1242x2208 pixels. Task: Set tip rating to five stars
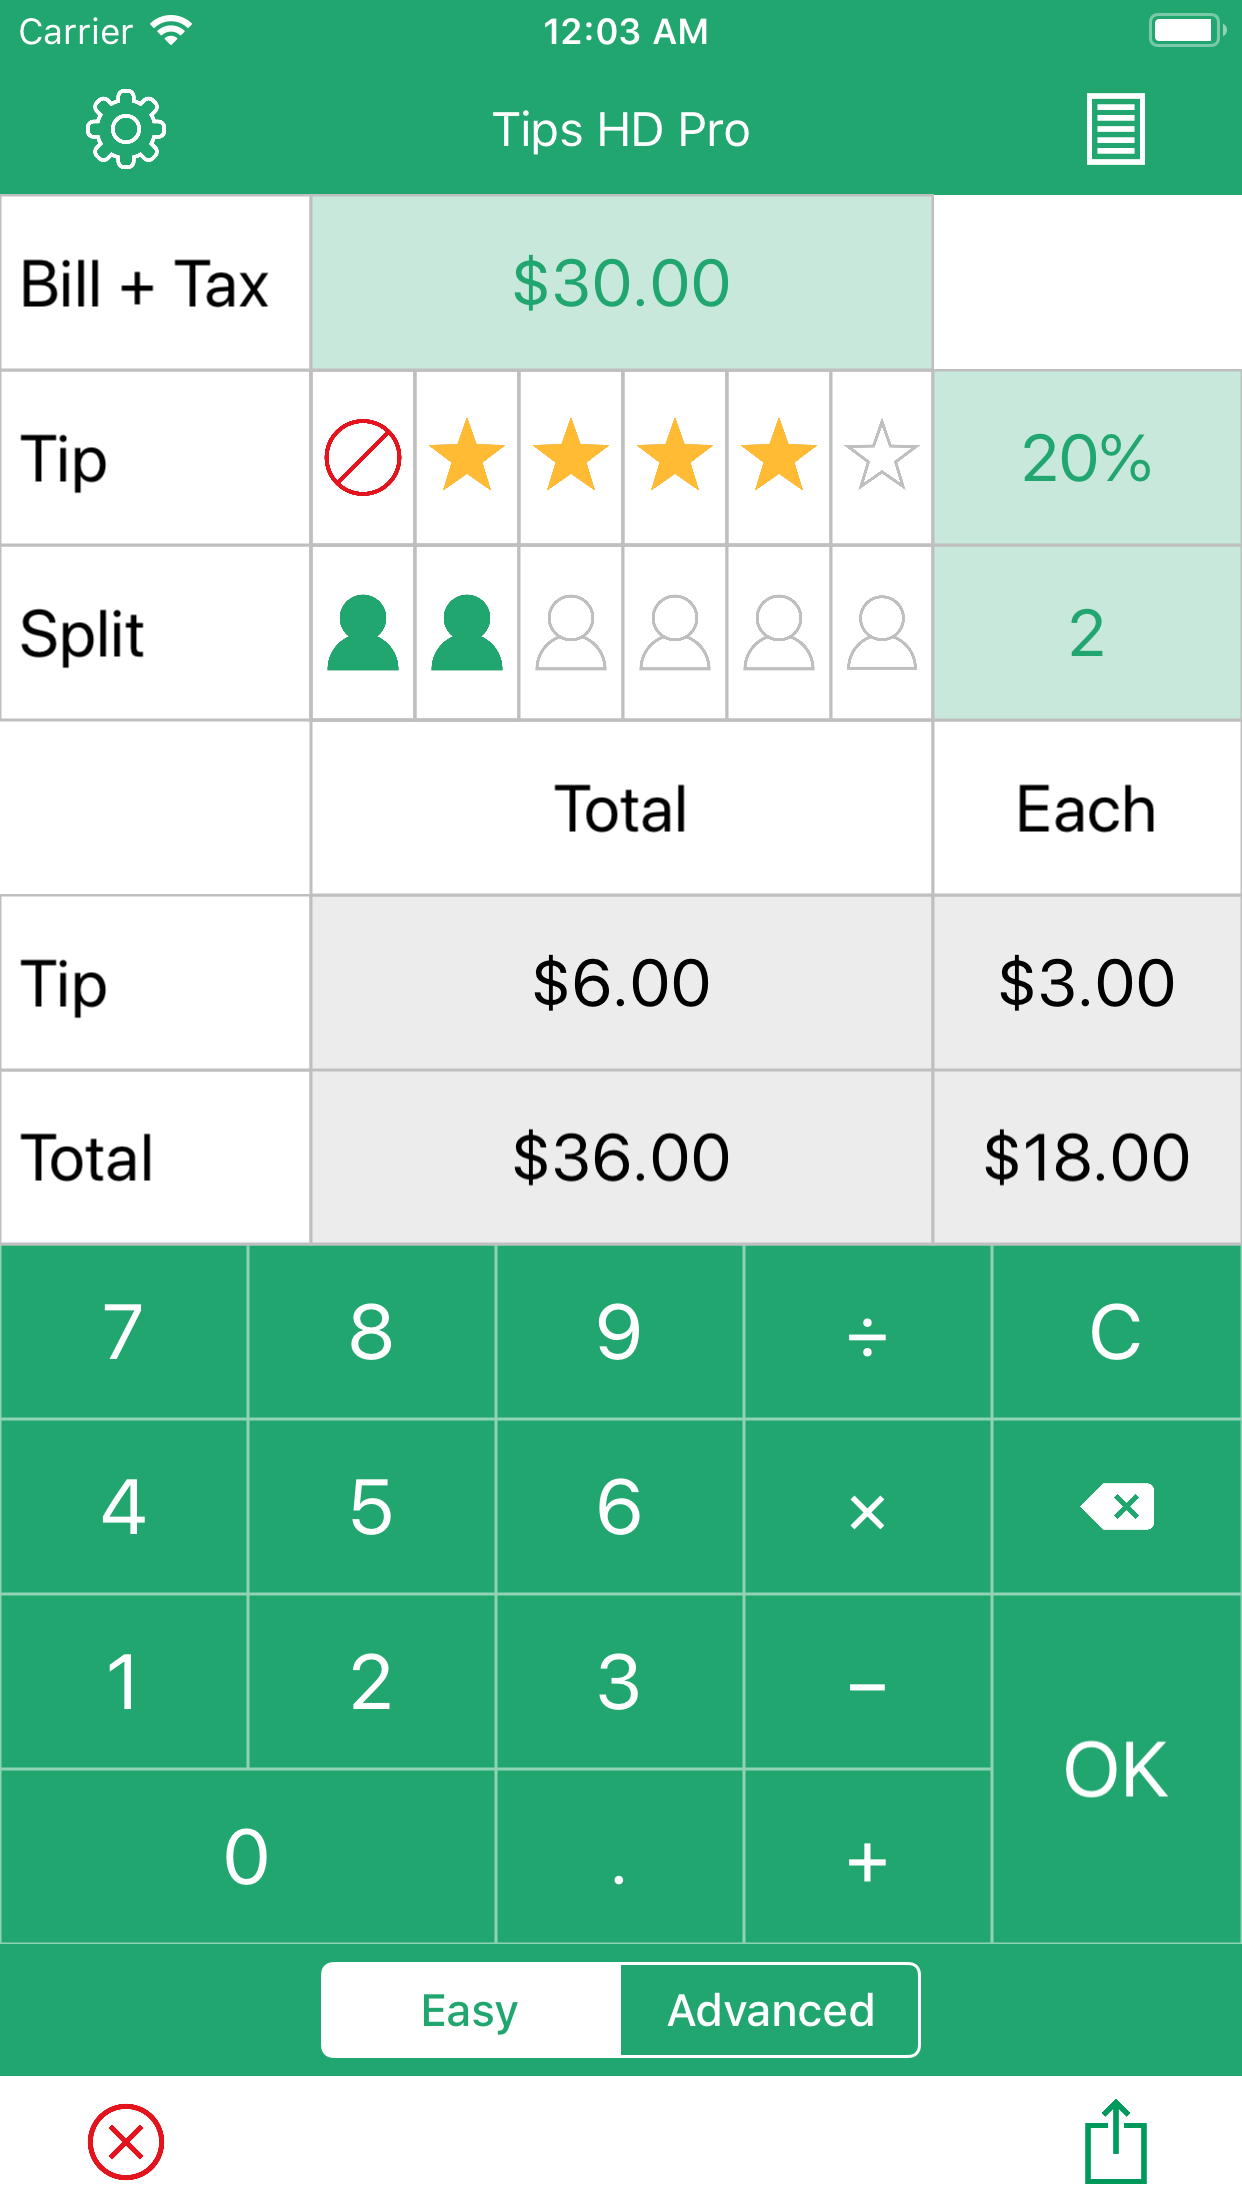pyautogui.click(x=881, y=458)
